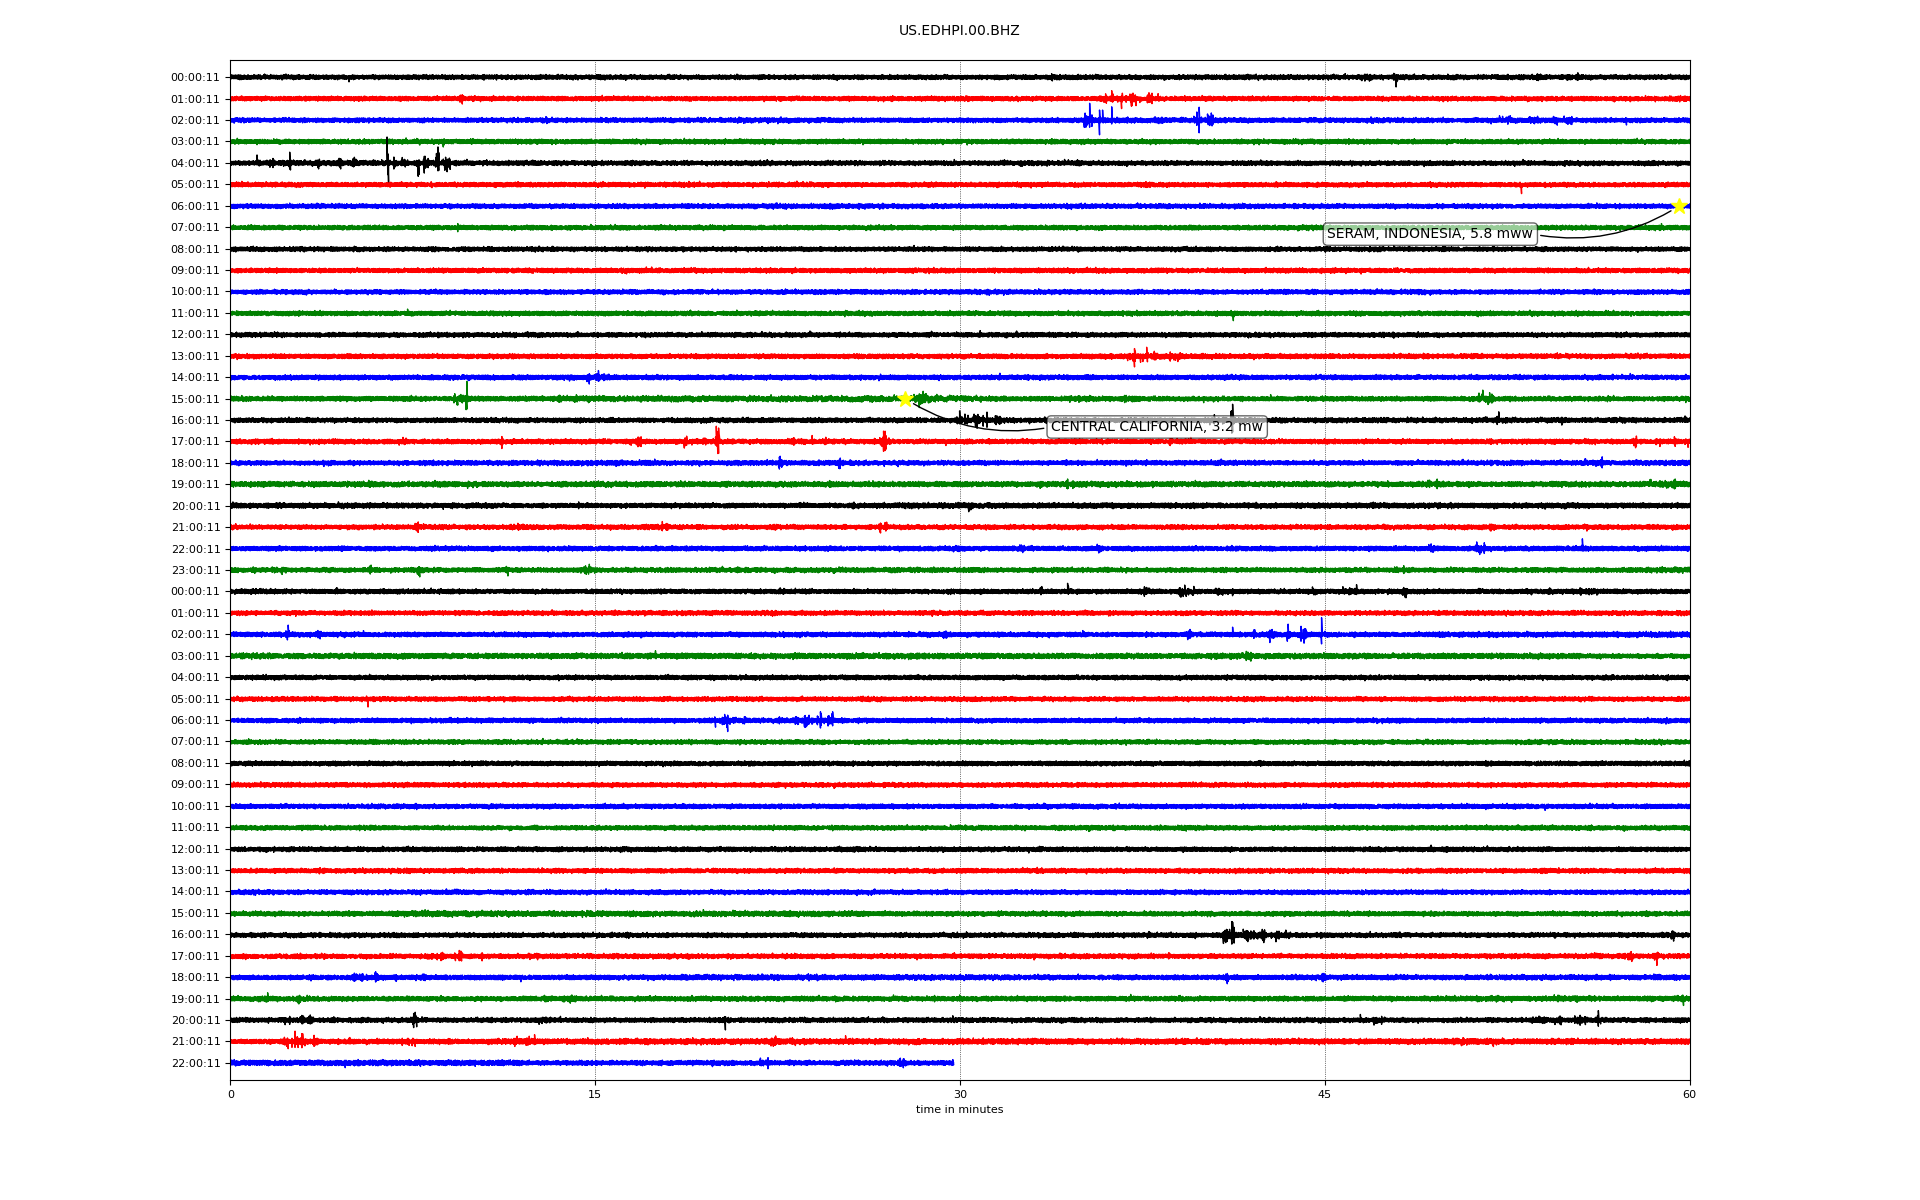Click the first 00:00:11 row label
Viewport: 1920px width, 1200px height.
tap(195, 78)
